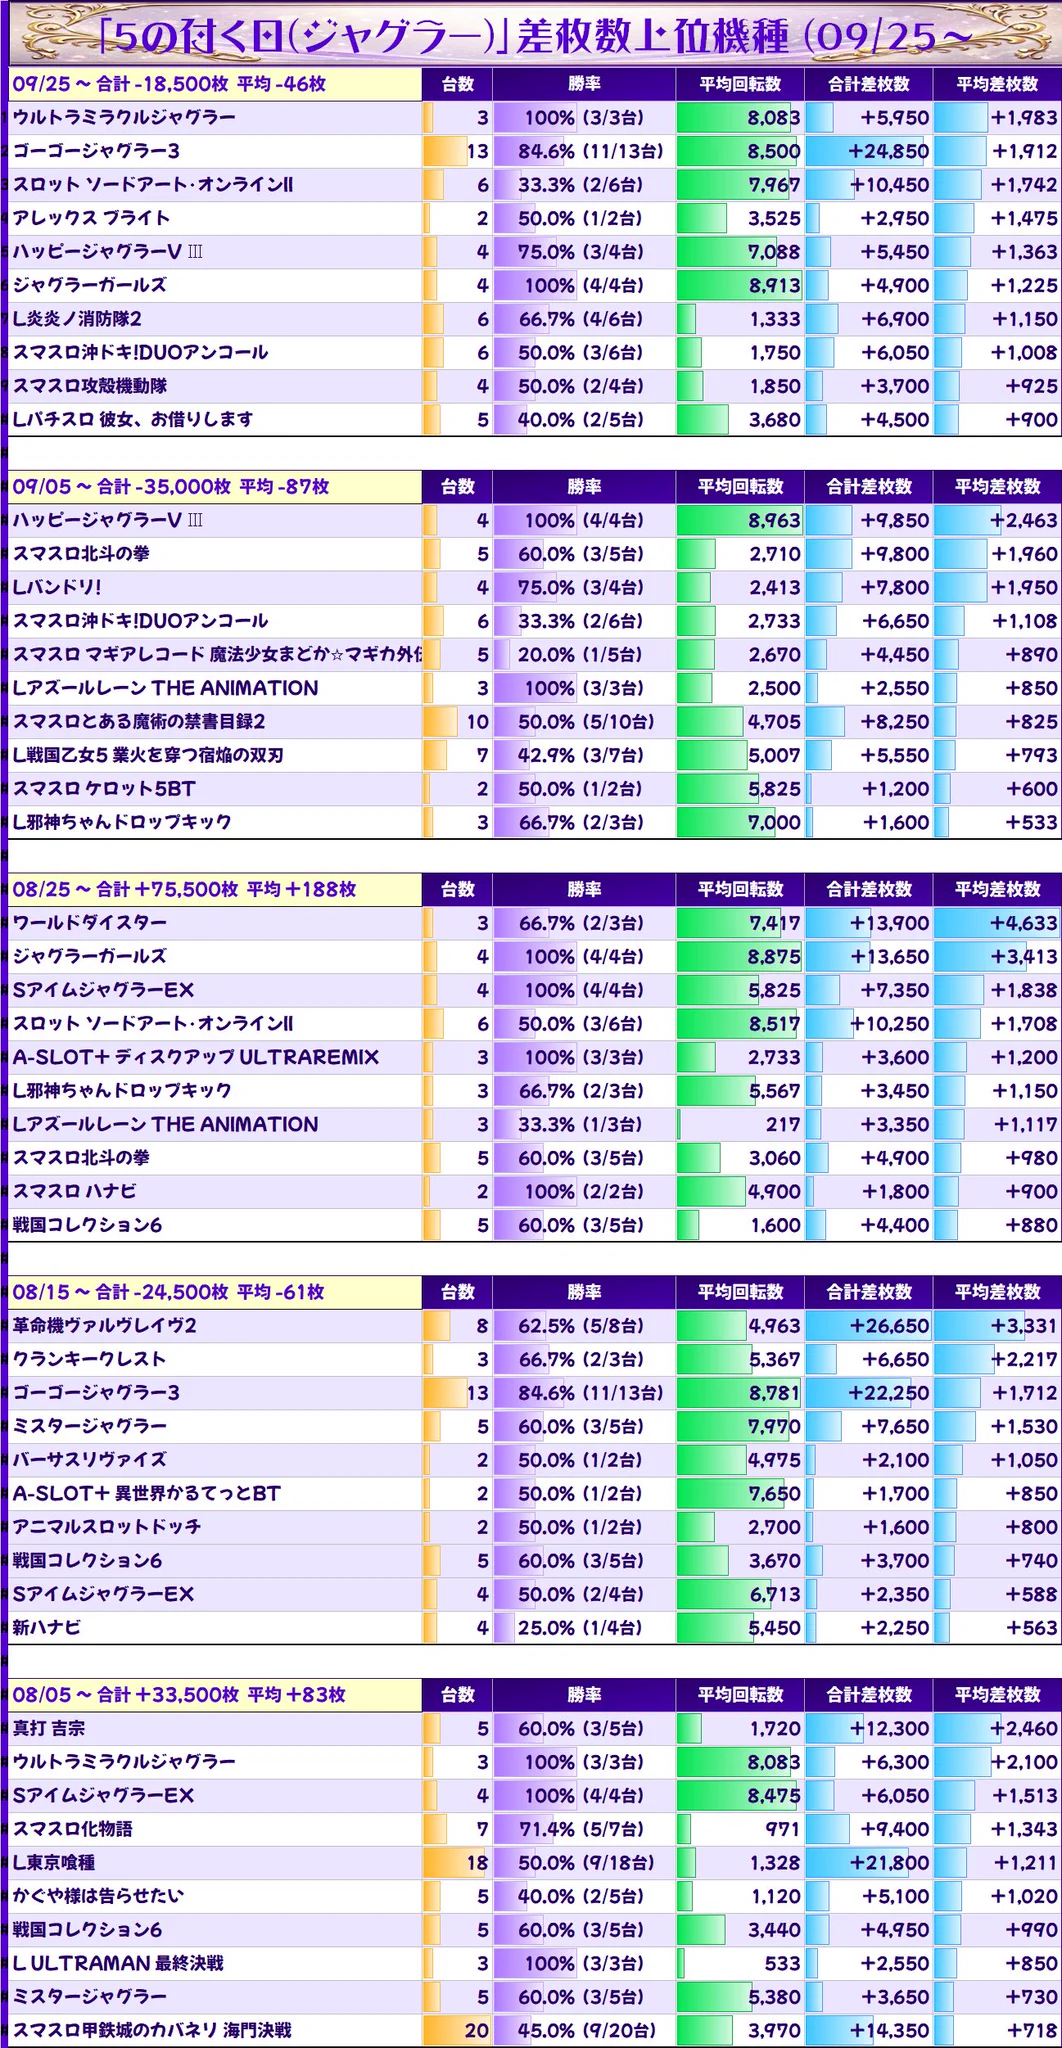Select スマスロ ケロット5BT row
The image size is (1062, 2048).
tap(535, 789)
